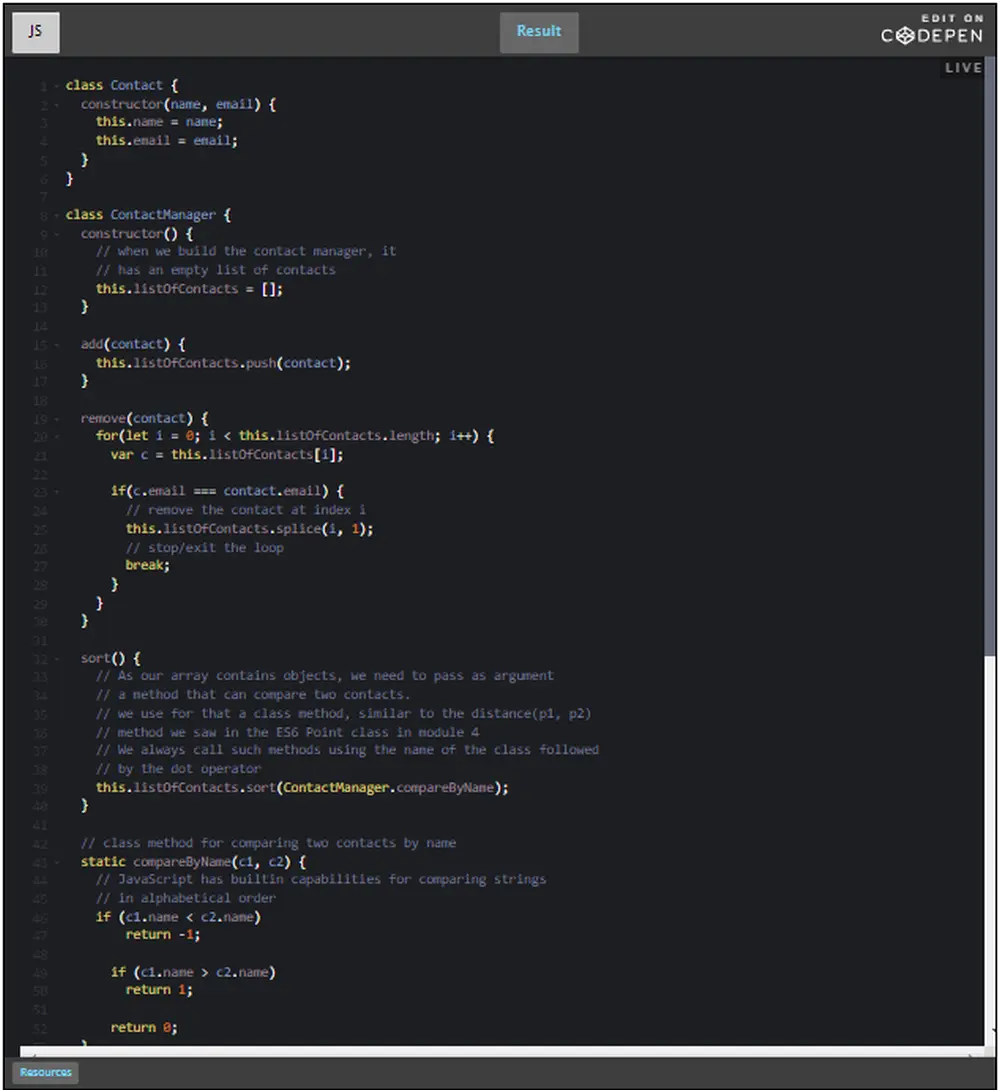Image resolution: width=1000 pixels, height=1090 pixels.
Task: Click the '// remove the contact at index i' comment
Action: coord(246,510)
